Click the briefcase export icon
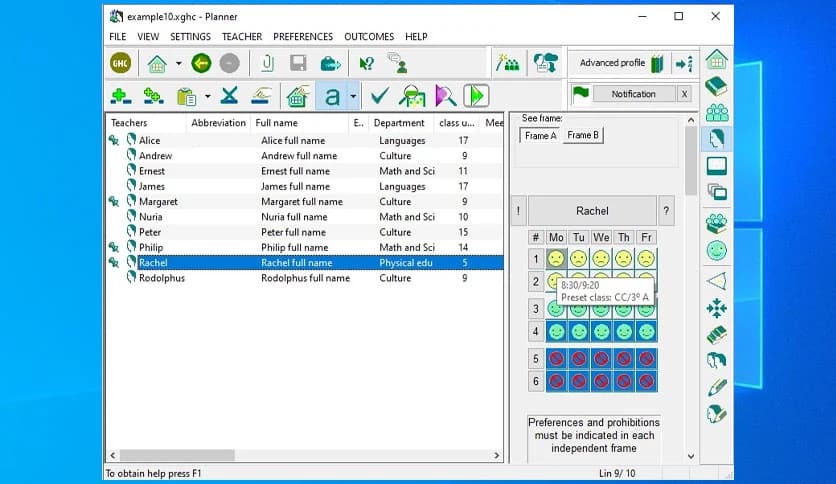The width and height of the screenshot is (836, 484). 331,64
